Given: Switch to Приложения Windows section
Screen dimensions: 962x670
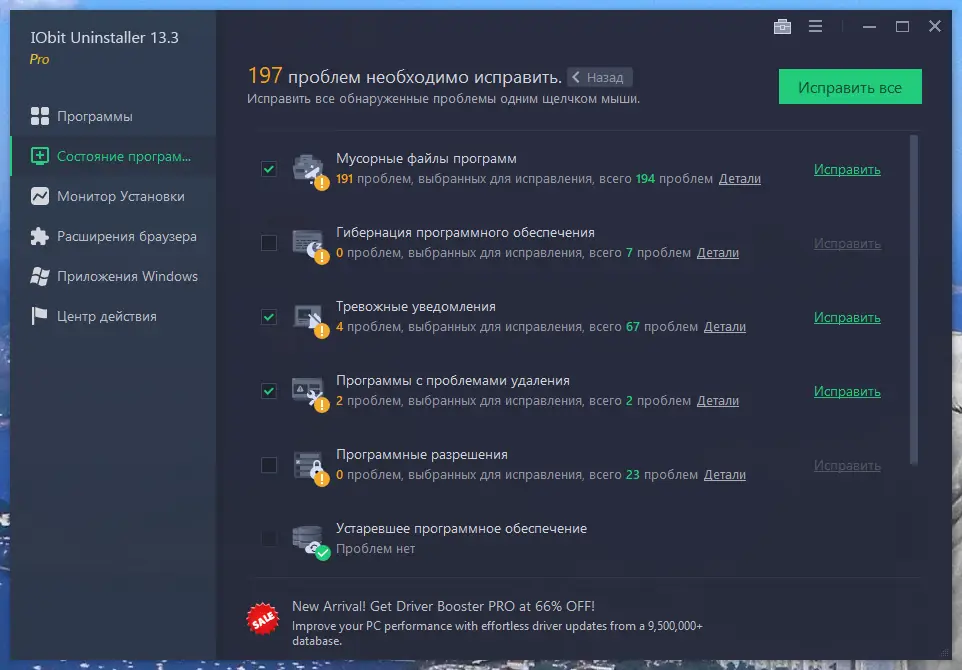Looking at the screenshot, I should (x=113, y=276).
